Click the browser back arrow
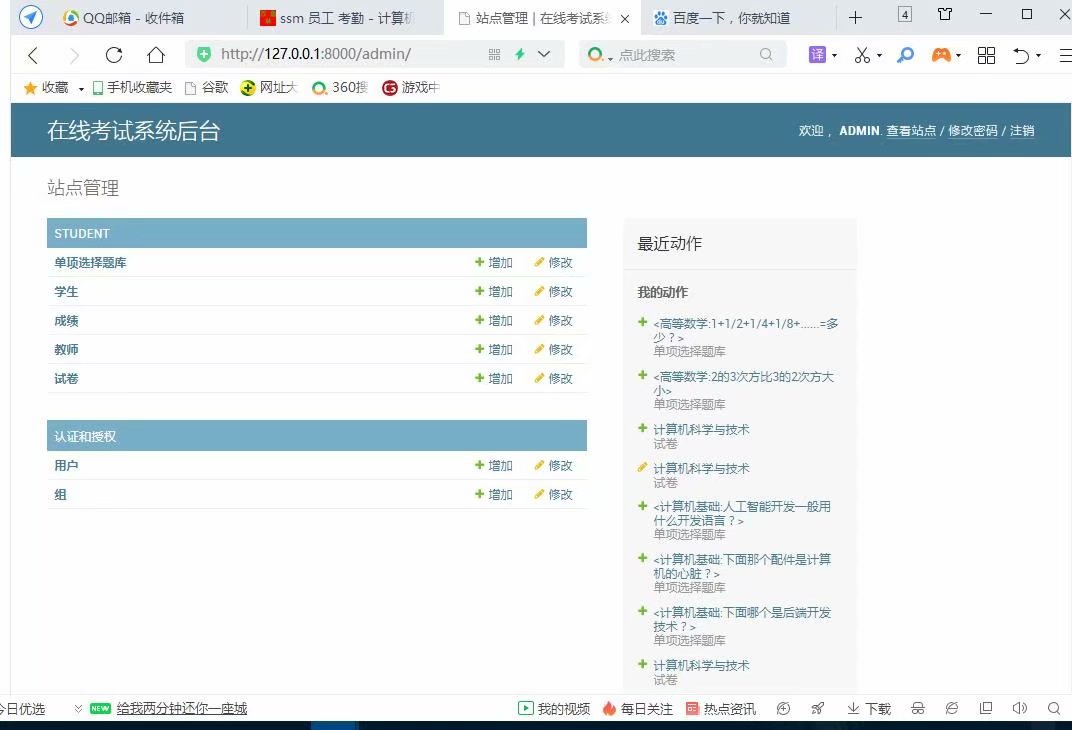The image size is (1072, 730). 32,55
